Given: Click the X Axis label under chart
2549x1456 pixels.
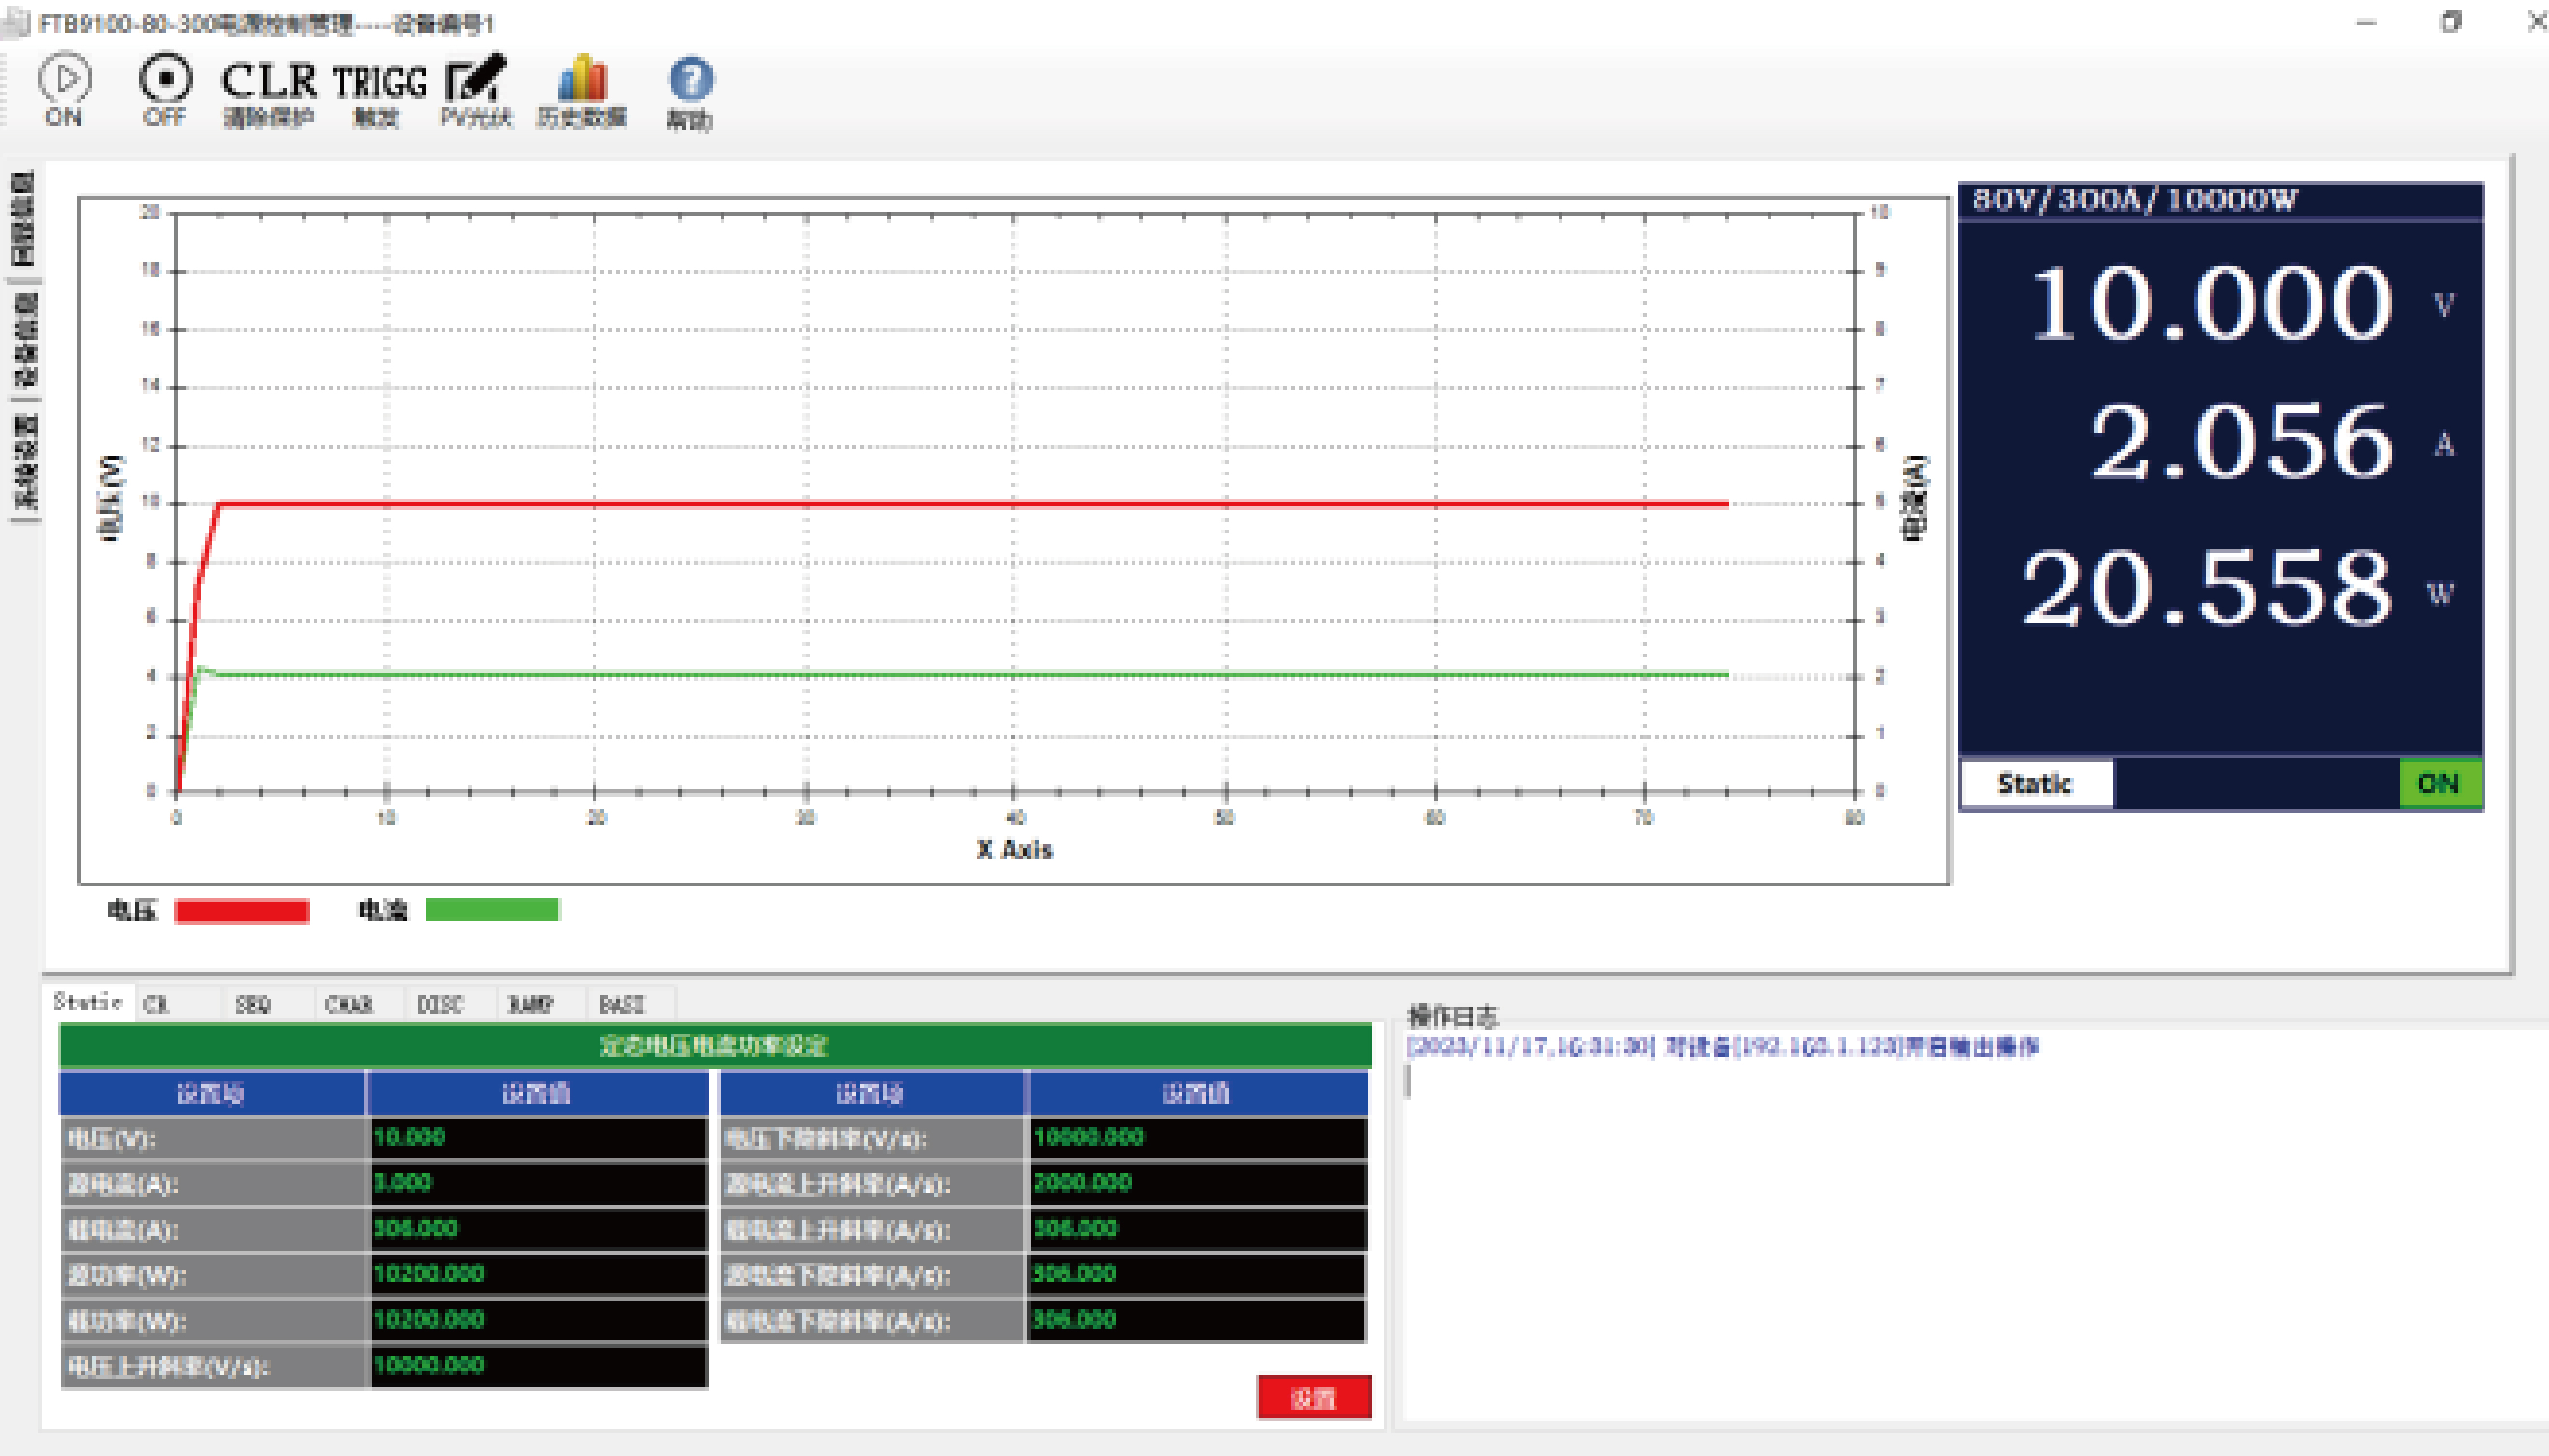Looking at the screenshot, I should click(1014, 849).
